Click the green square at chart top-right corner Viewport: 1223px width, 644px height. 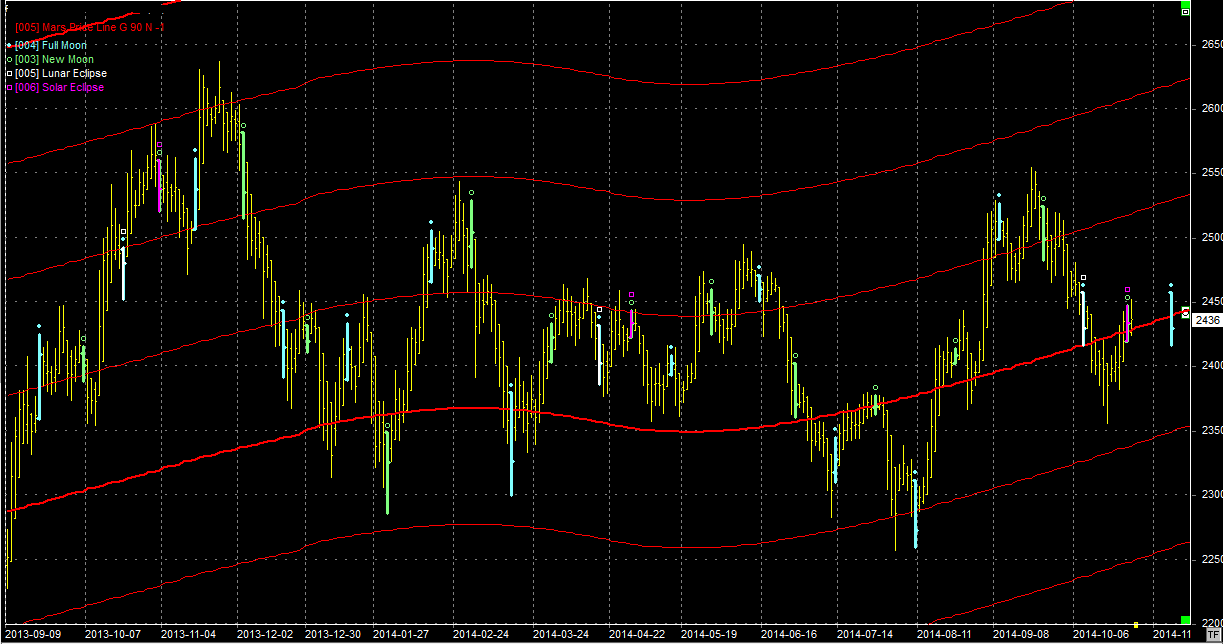pos(1185,4)
